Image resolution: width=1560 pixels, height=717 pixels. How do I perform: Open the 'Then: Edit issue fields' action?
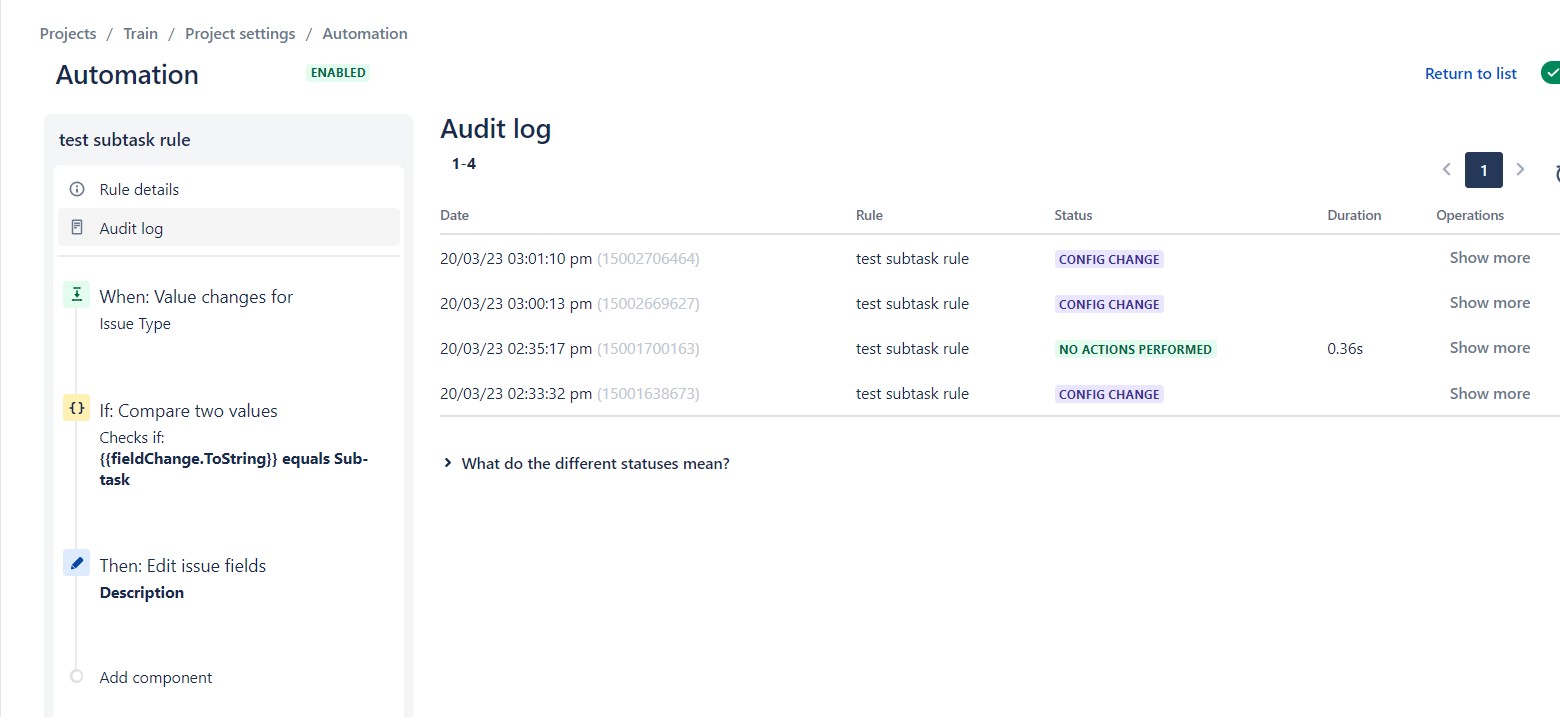(183, 566)
